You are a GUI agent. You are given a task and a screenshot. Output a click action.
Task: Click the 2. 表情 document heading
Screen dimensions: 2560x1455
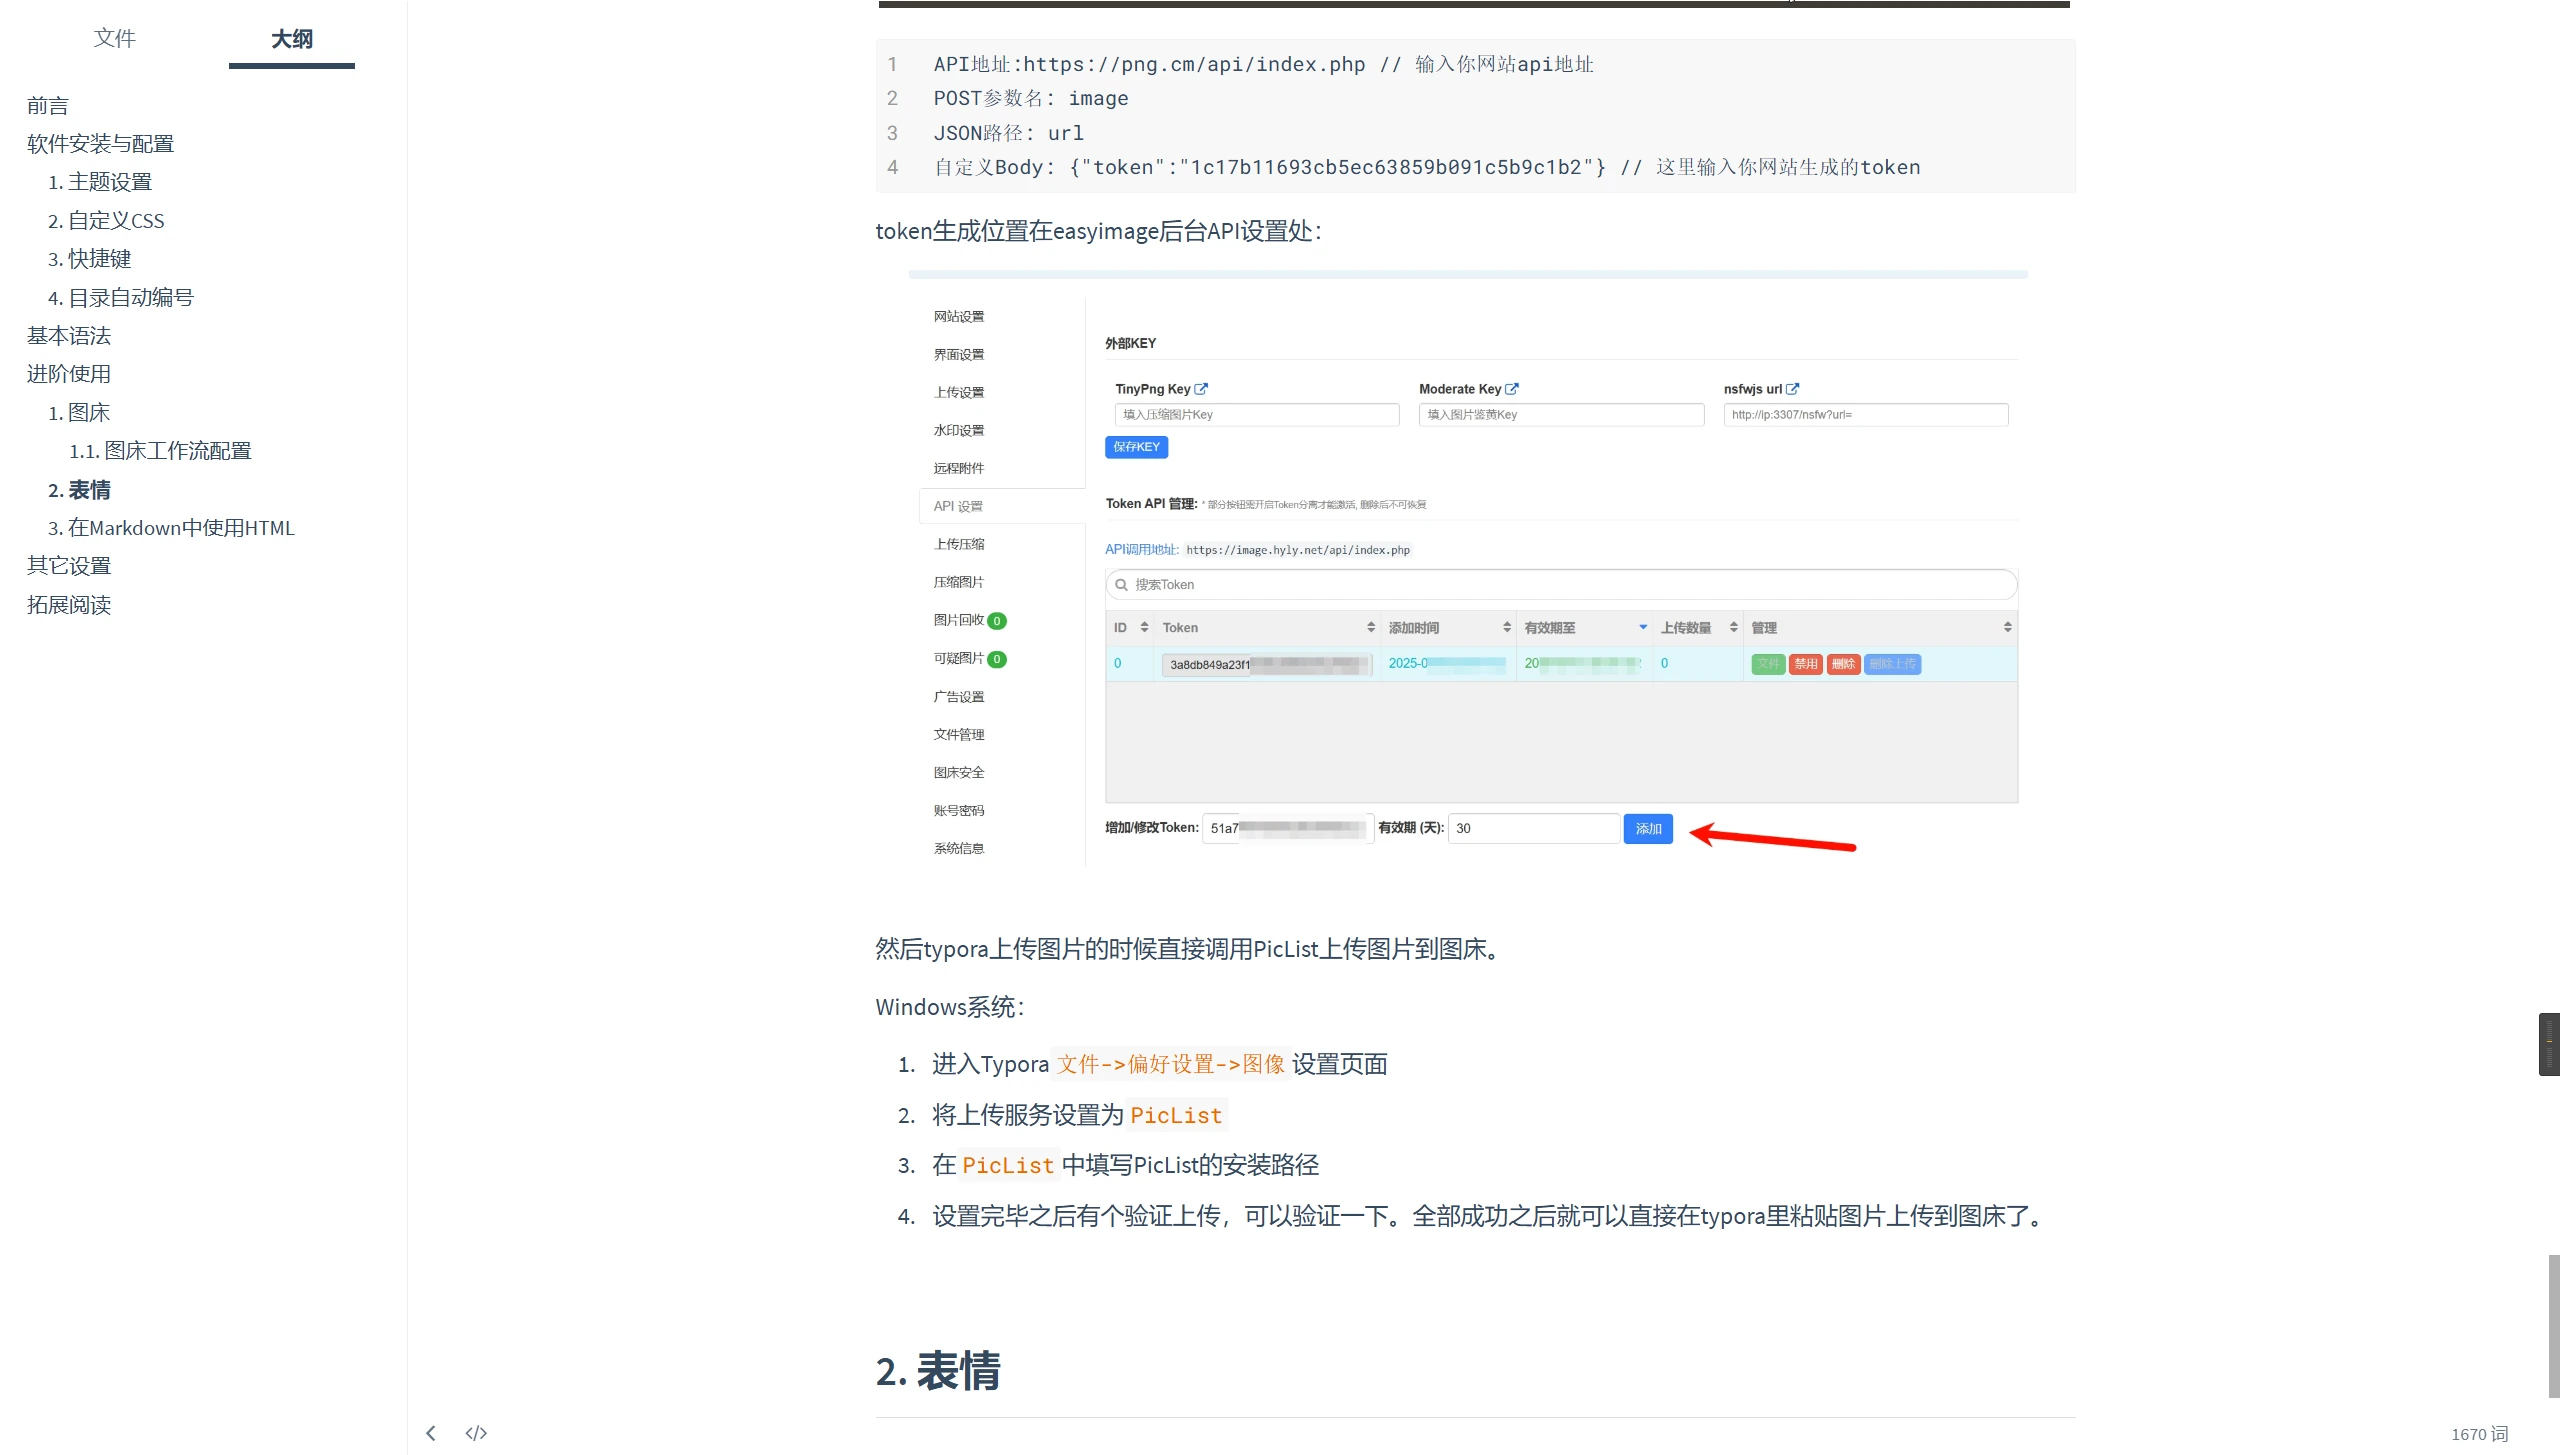[x=938, y=1370]
